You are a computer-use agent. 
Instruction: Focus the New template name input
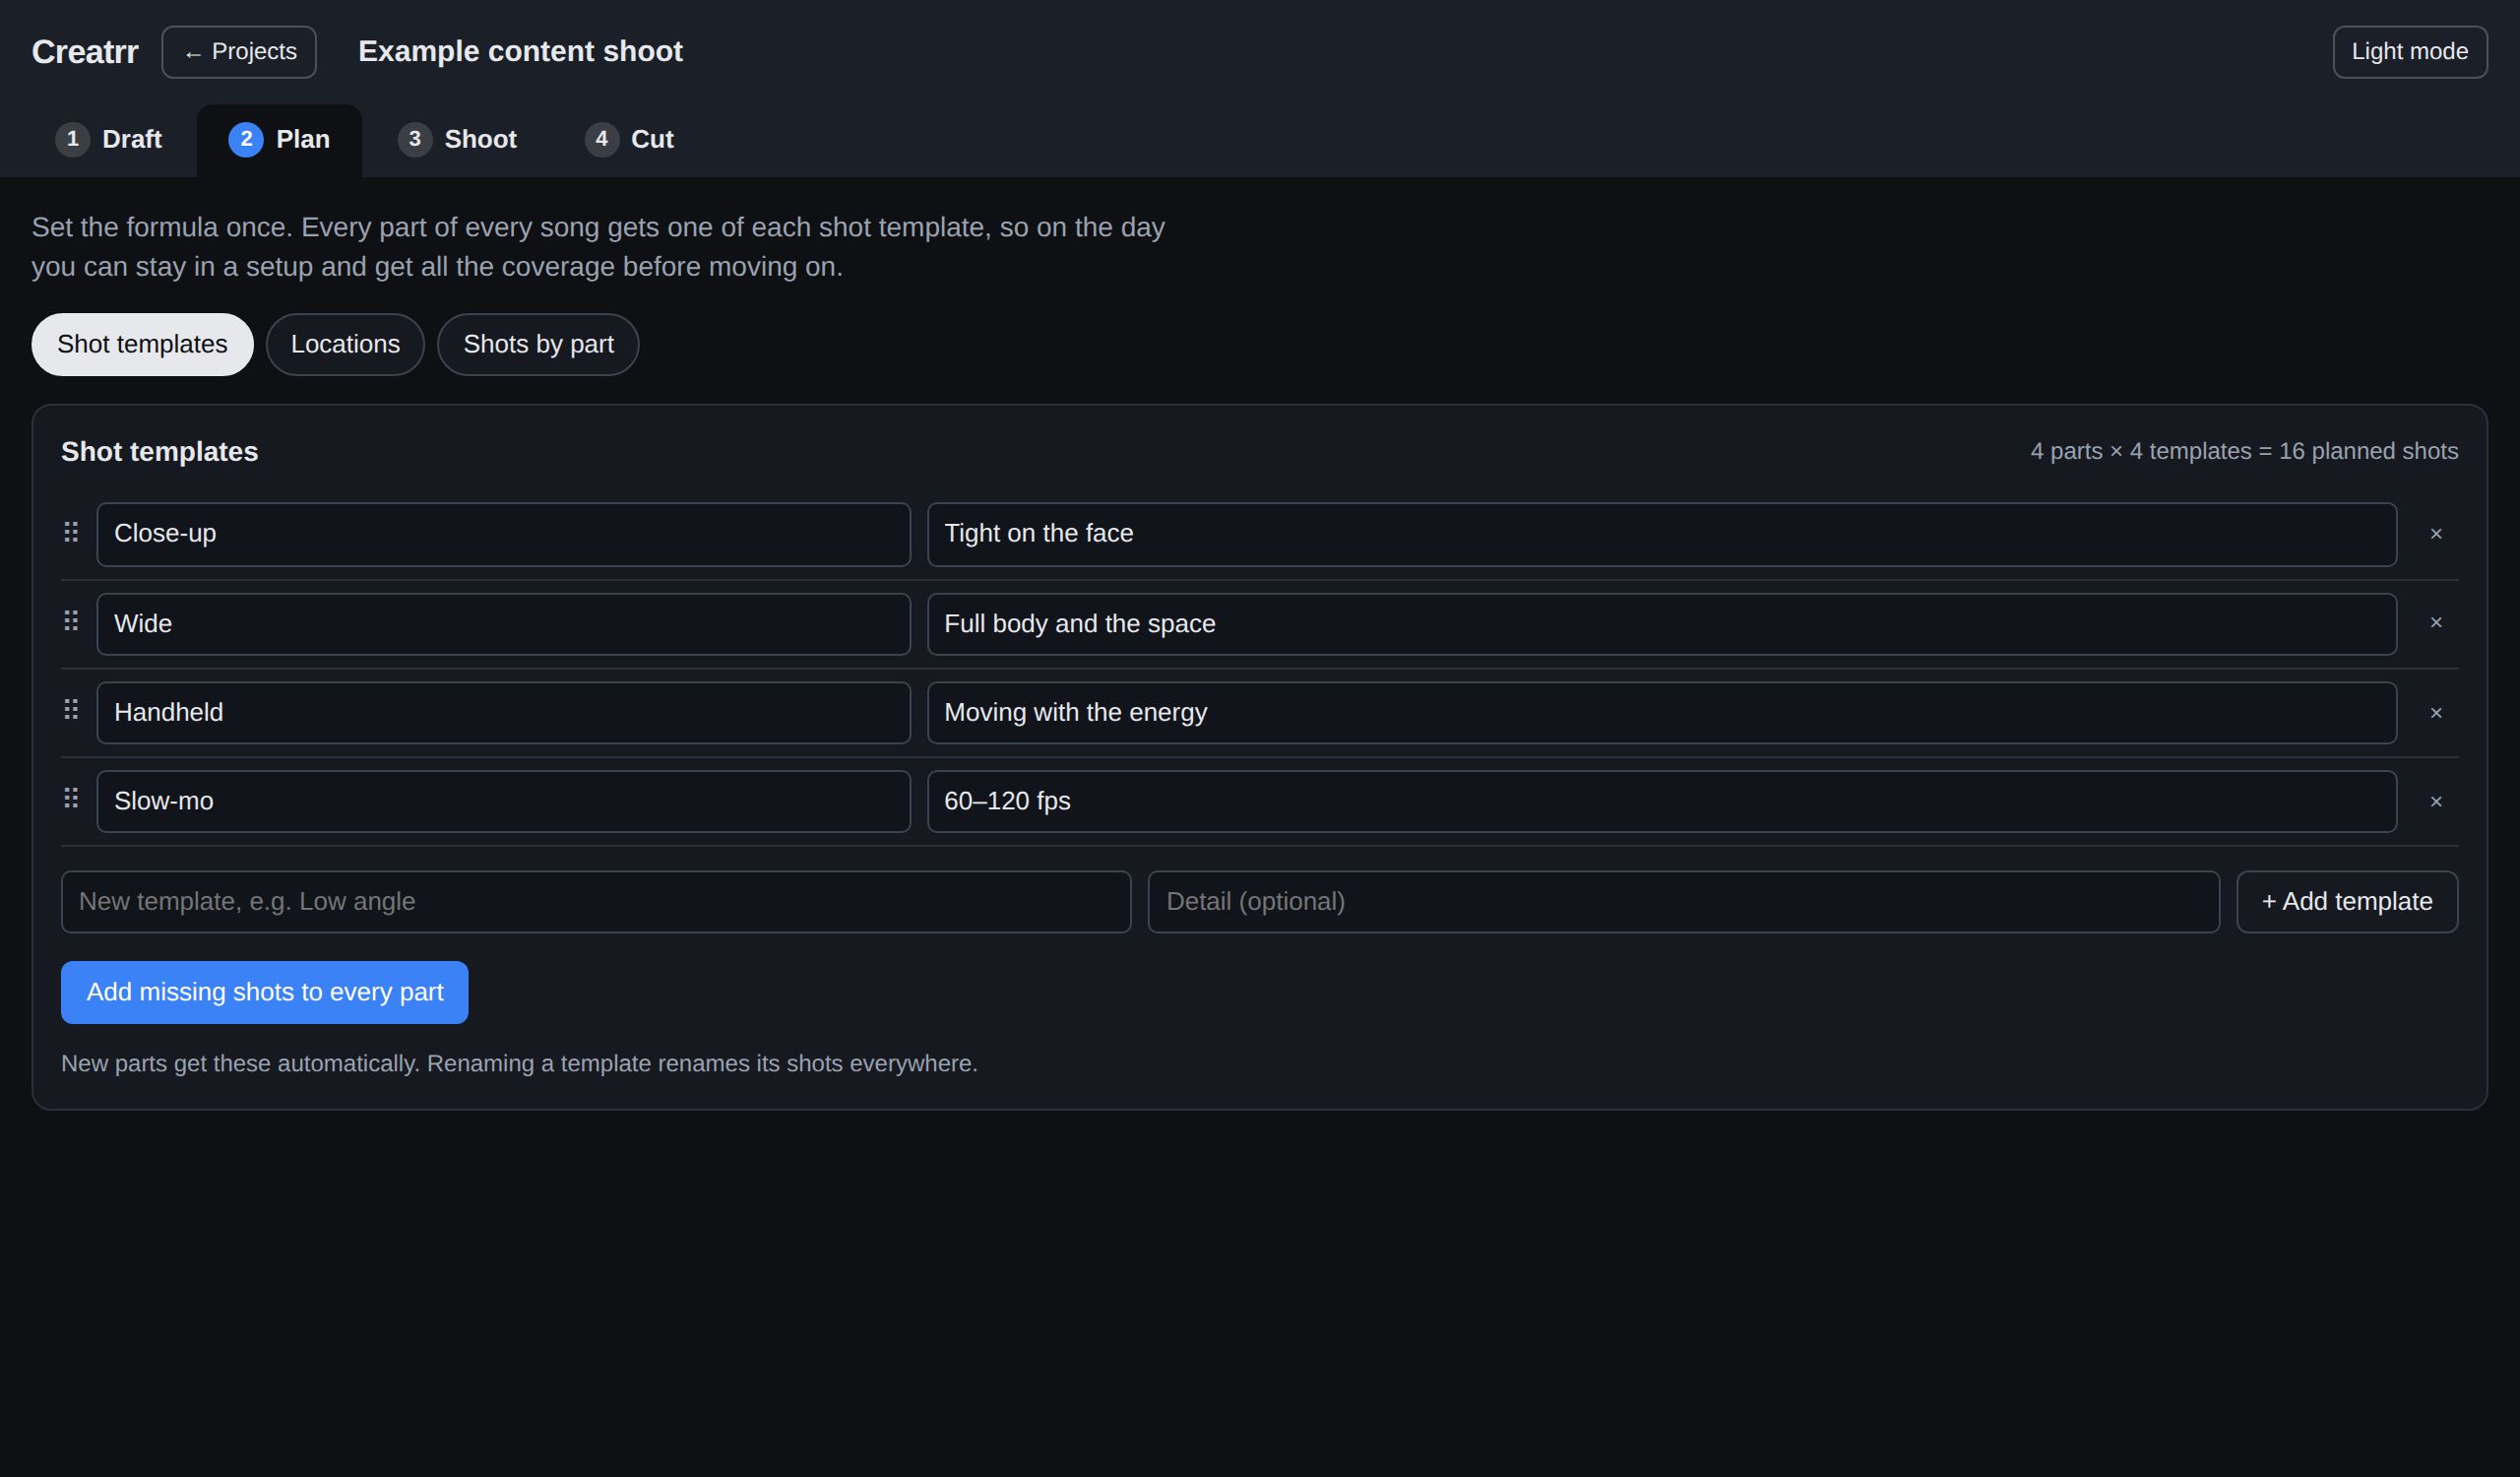[x=596, y=902]
